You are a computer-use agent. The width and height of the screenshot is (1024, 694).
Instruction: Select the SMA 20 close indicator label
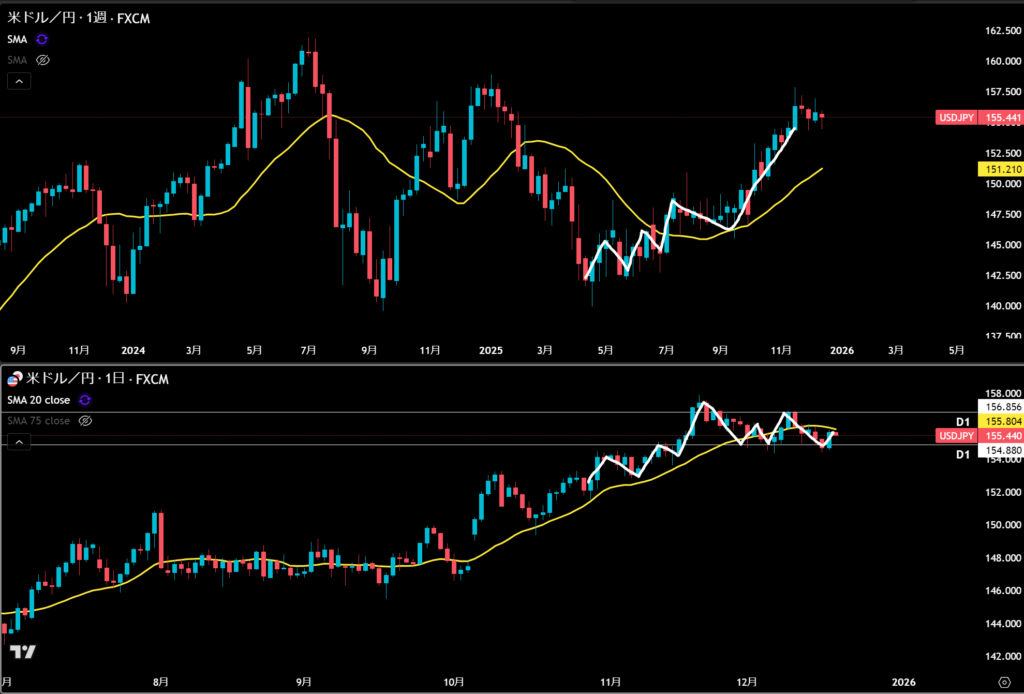click(x=39, y=400)
